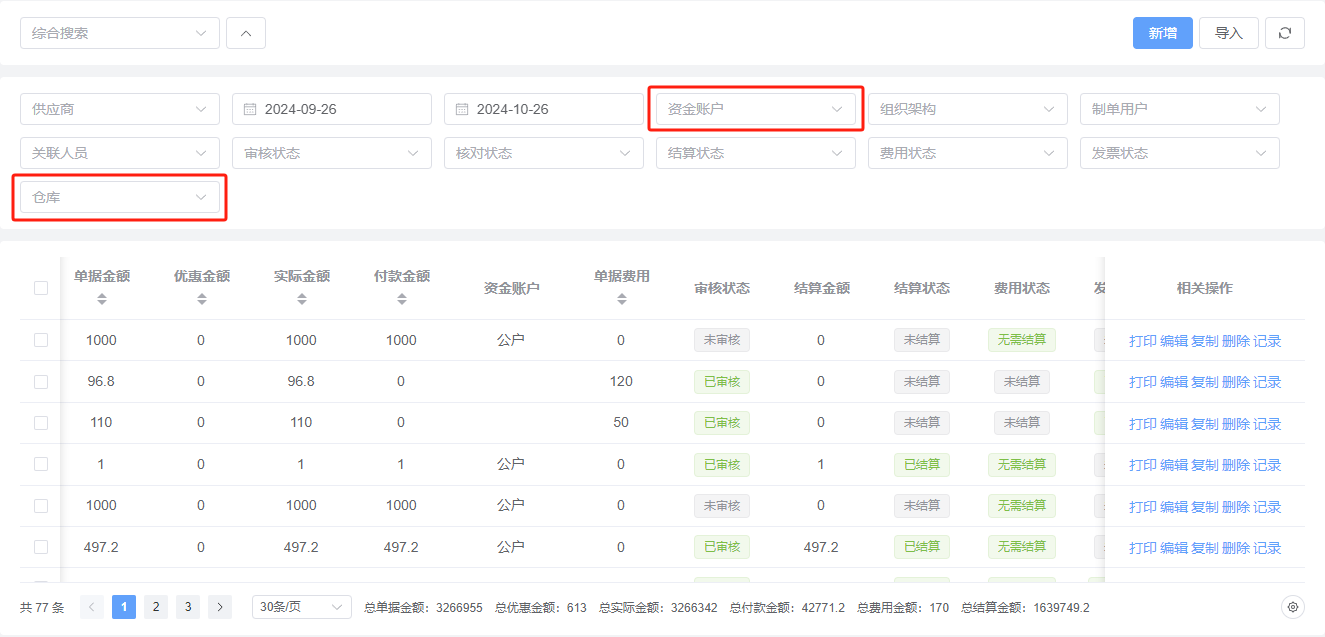Open table column settings gear icon
This screenshot has height=637, width=1325.
[1293, 607]
